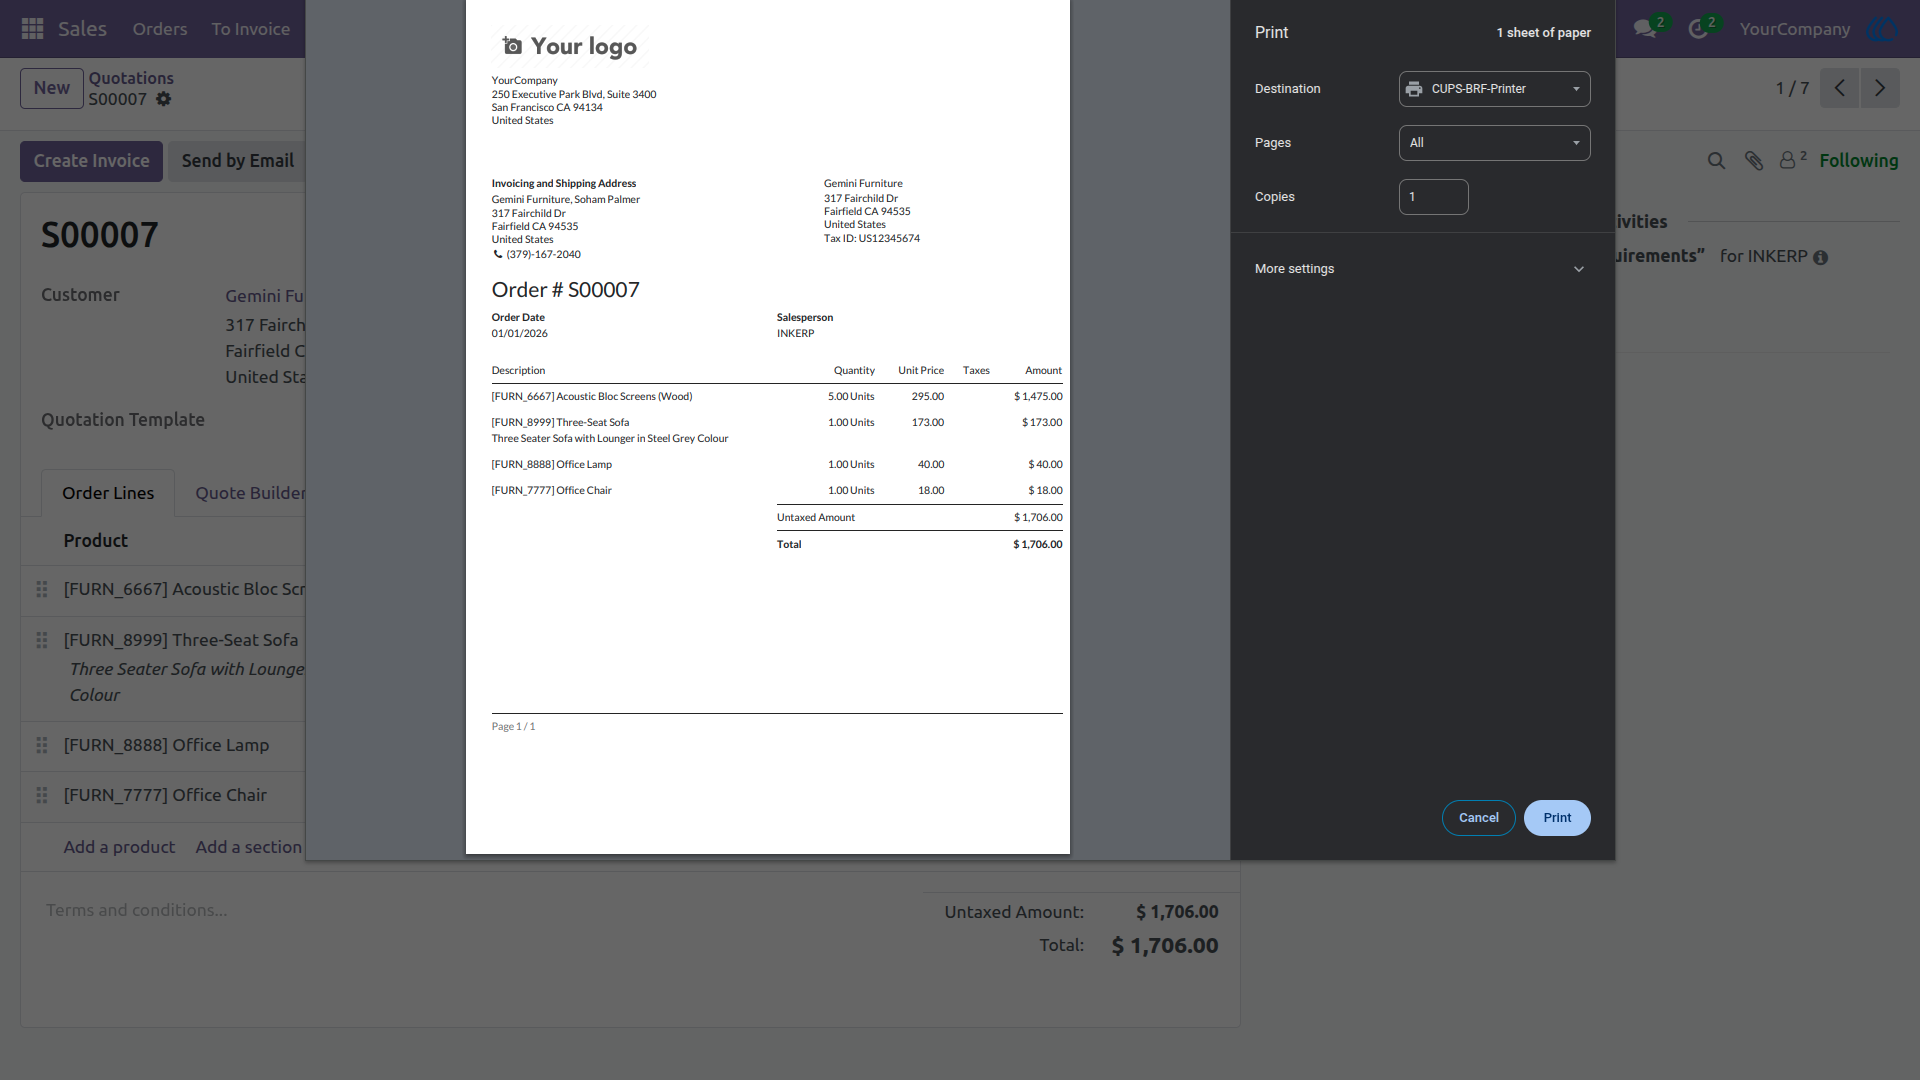Screen dimensions: 1920x1080
Task: Grab handle of Office Chair row
Action: (42, 795)
